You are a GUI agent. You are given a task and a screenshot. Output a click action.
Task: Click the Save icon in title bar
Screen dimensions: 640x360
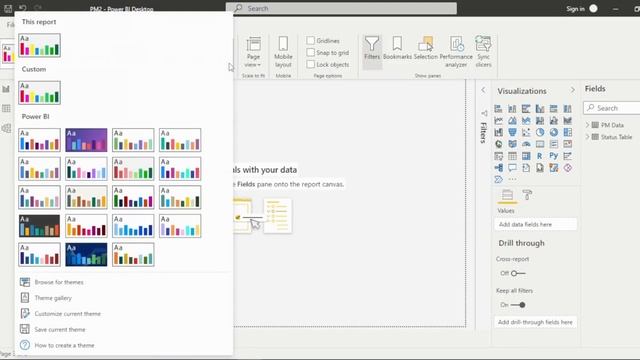tap(8, 8)
